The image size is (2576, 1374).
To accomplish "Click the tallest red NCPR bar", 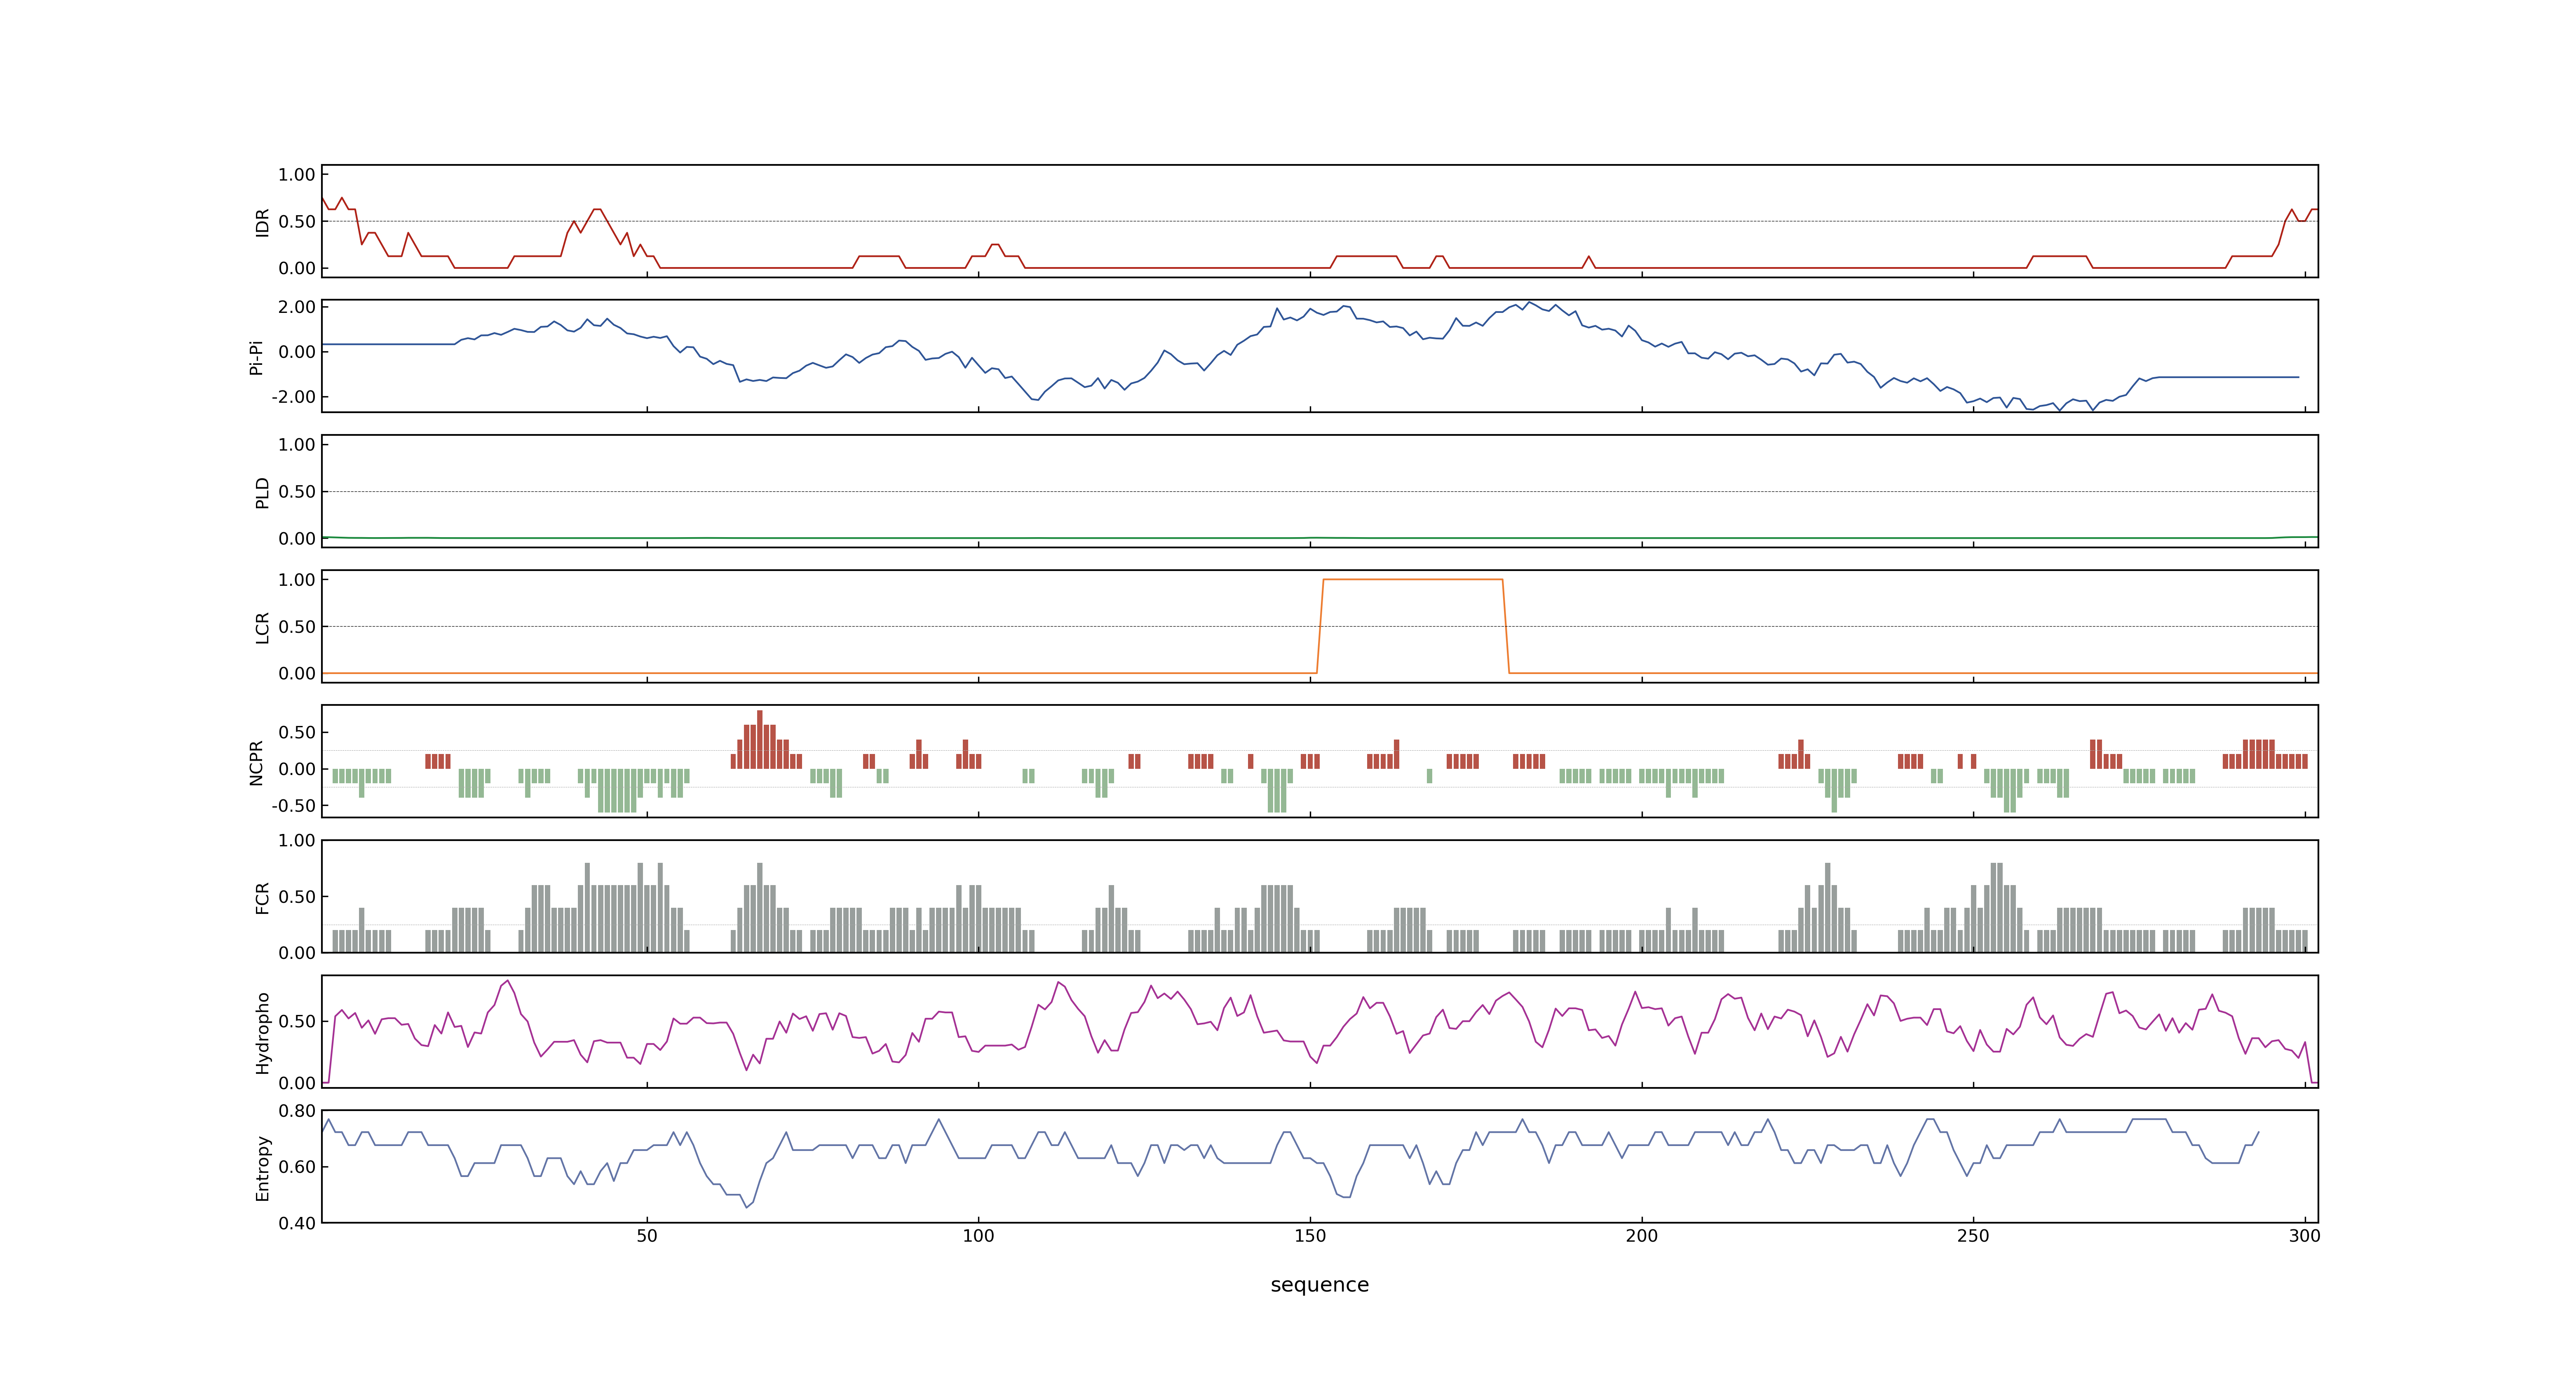I will tap(760, 740).
